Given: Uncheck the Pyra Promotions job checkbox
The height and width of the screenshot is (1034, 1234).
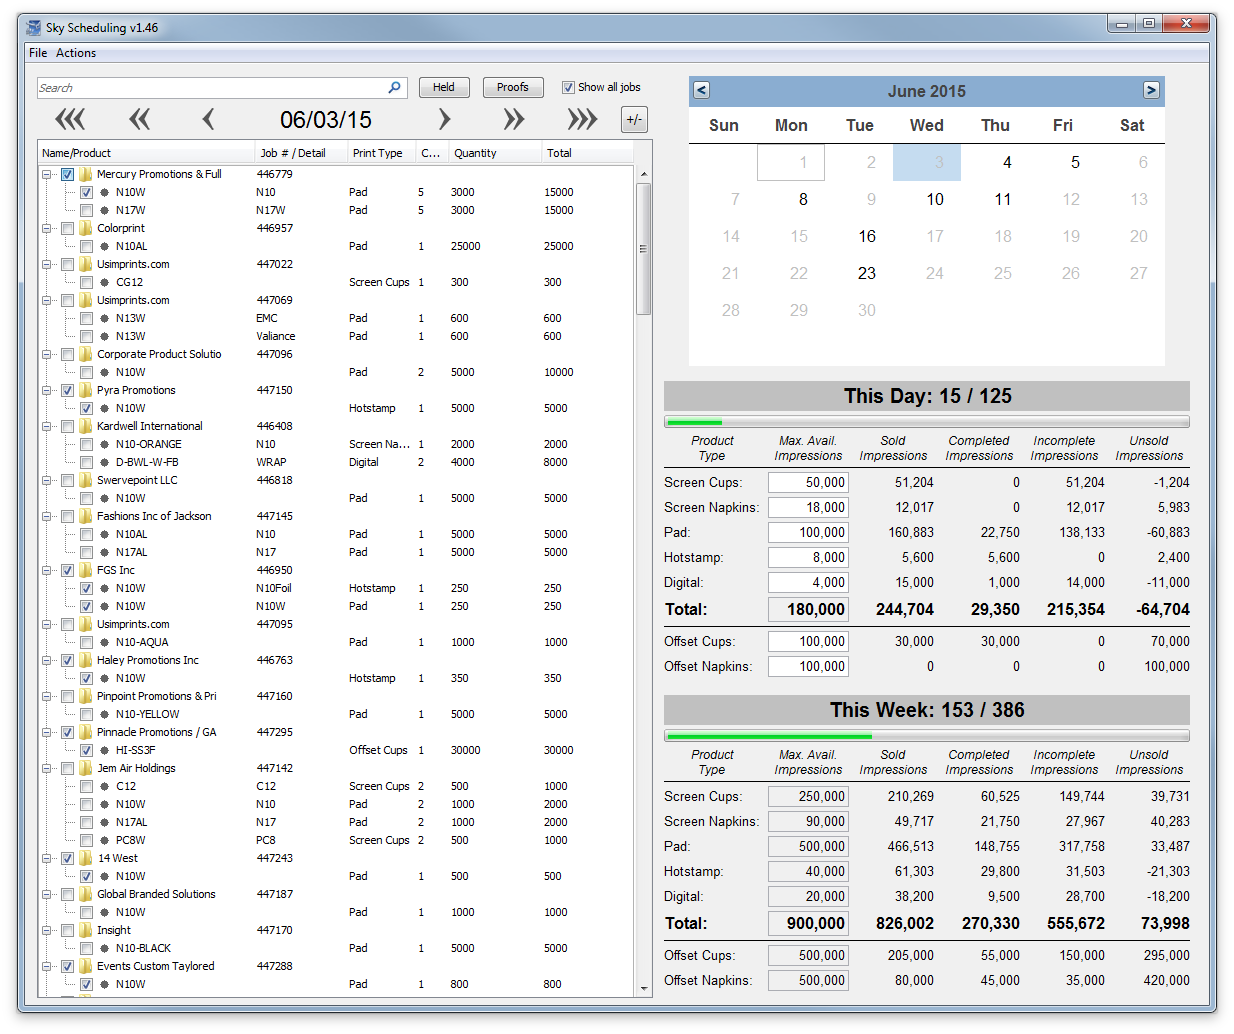Looking at the screenshot, I should pos(68,390).
